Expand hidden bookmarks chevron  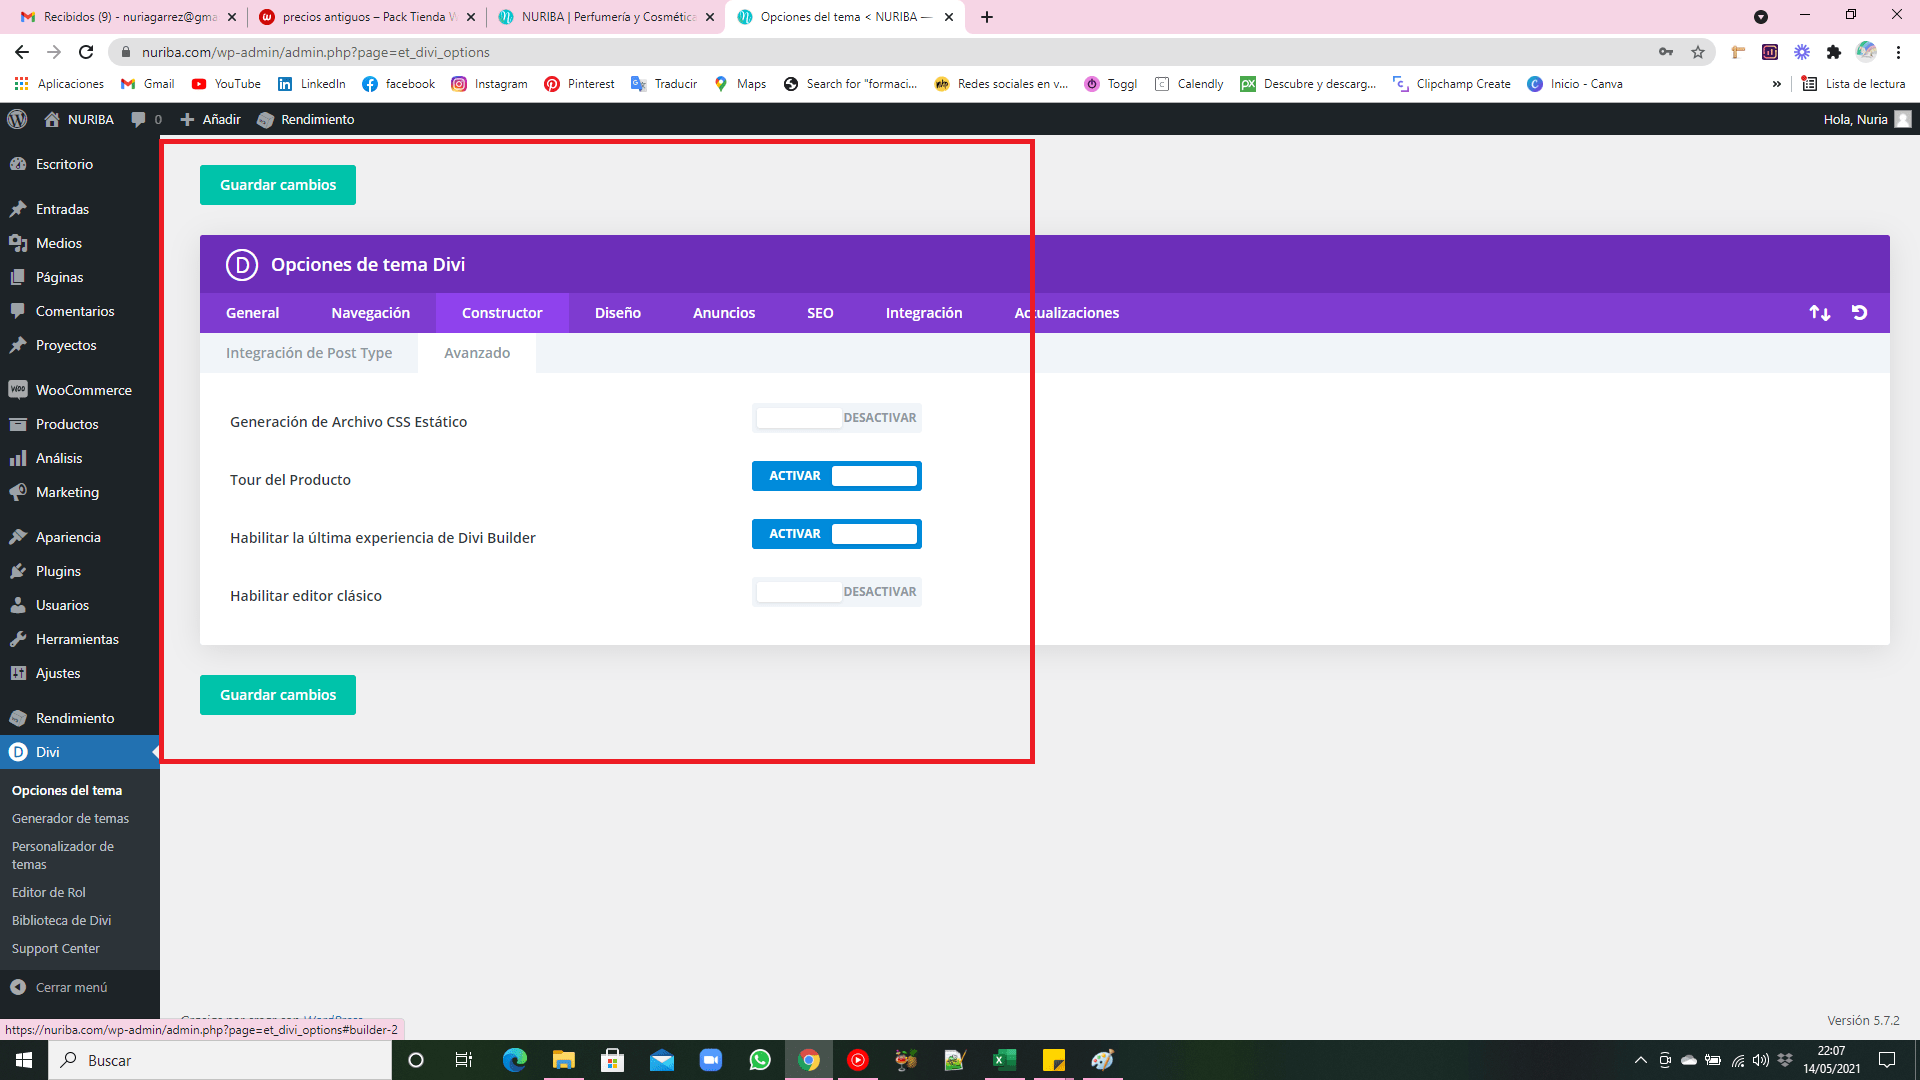pyautogui.click(x=1777, y=84)
